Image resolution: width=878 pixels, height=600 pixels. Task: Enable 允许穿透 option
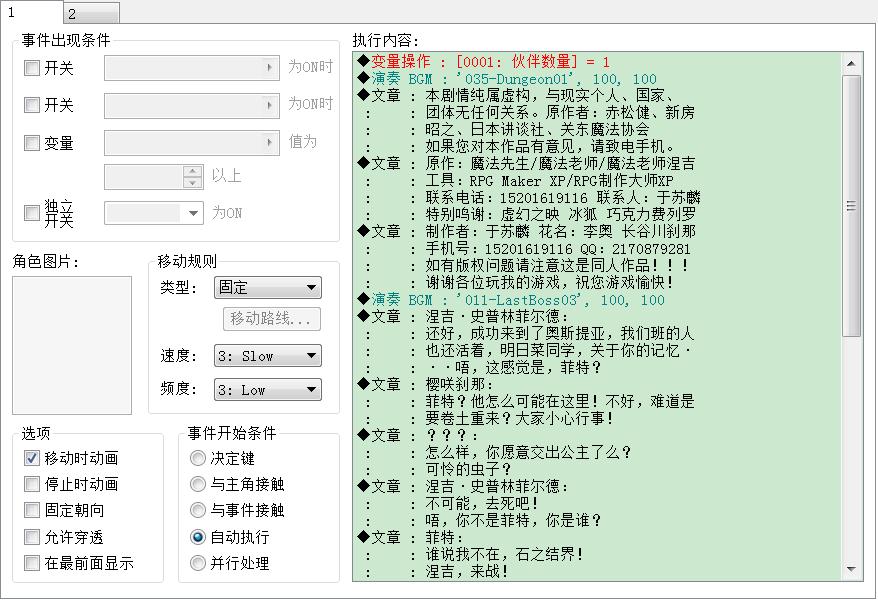[32, 537]
